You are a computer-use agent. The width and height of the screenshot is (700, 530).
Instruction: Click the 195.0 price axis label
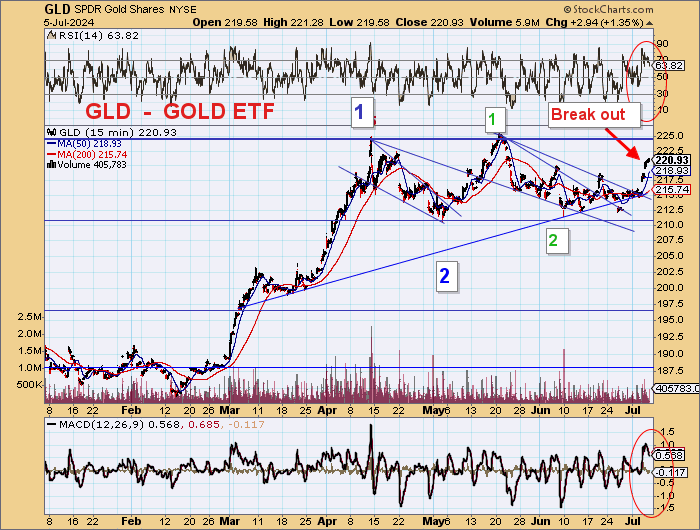click(x=669, y=320)
